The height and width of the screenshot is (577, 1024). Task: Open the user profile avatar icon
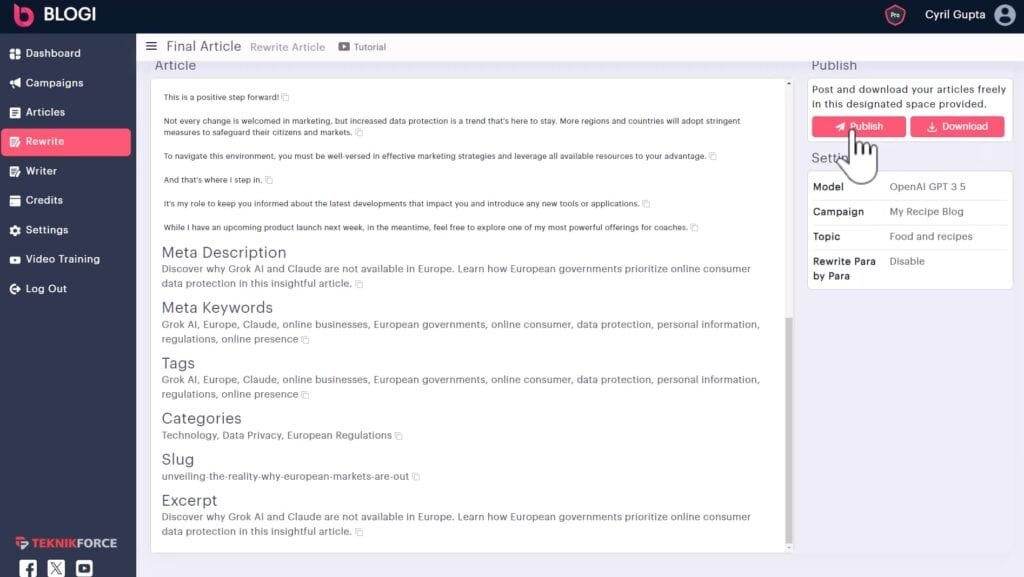point(1005,15)
